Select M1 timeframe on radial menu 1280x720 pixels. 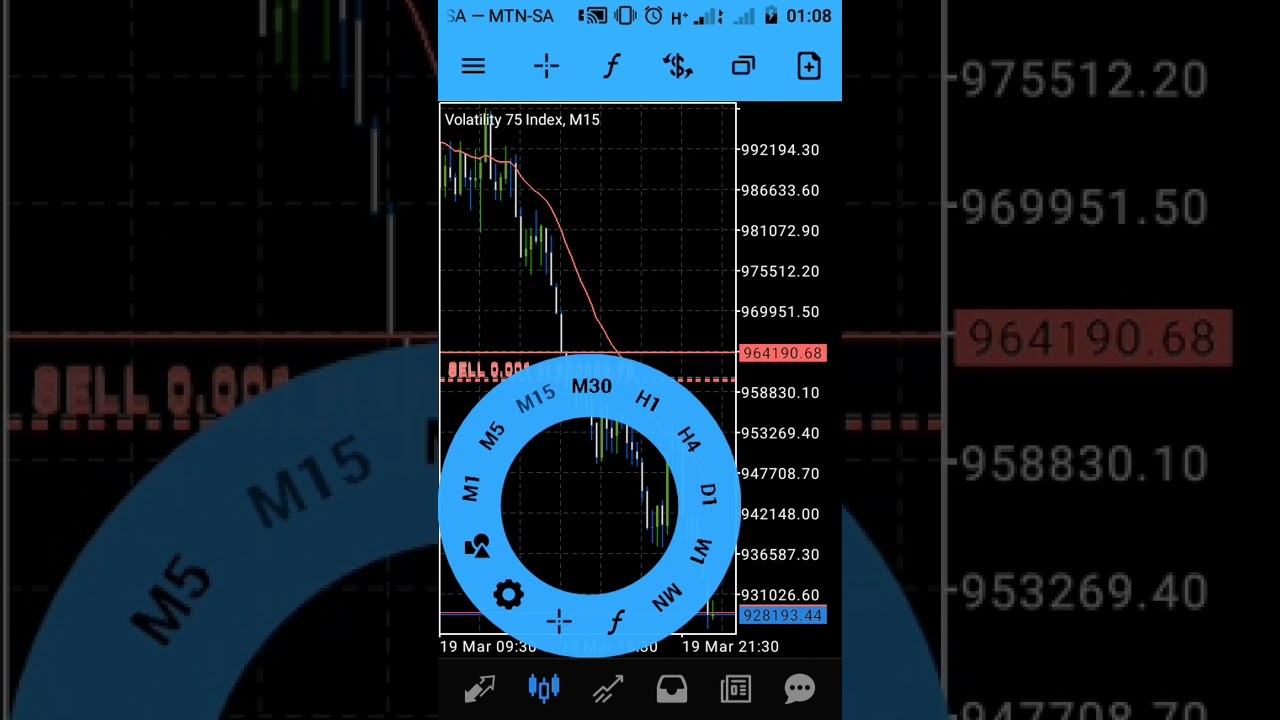tap(471, 488)
